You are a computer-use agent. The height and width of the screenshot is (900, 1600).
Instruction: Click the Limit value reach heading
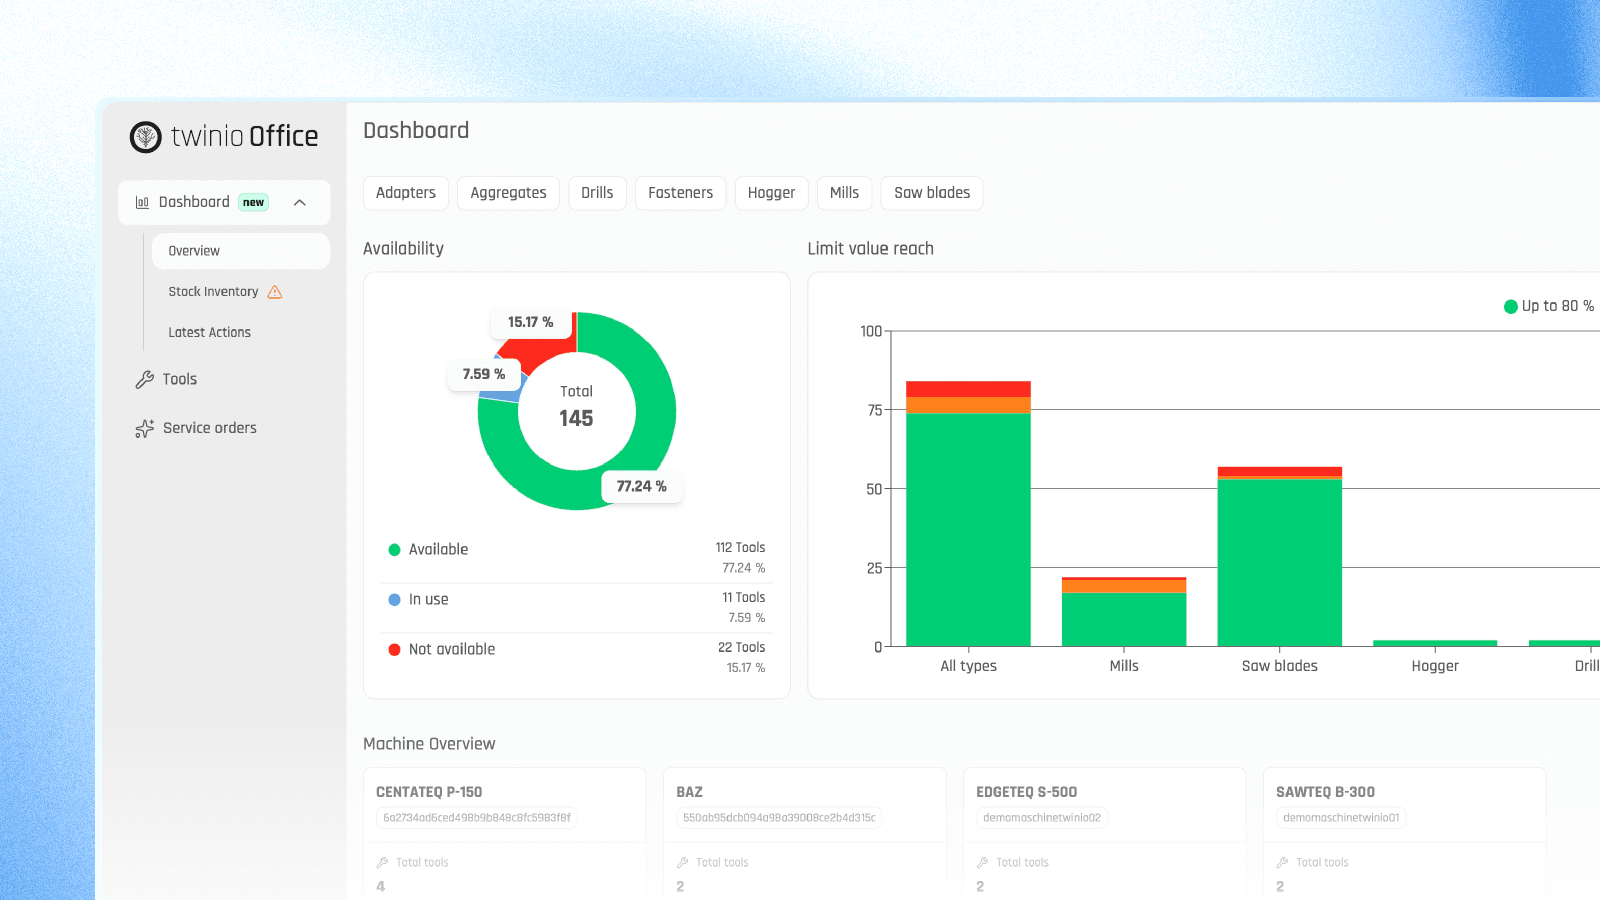click(x=870, y=249)
